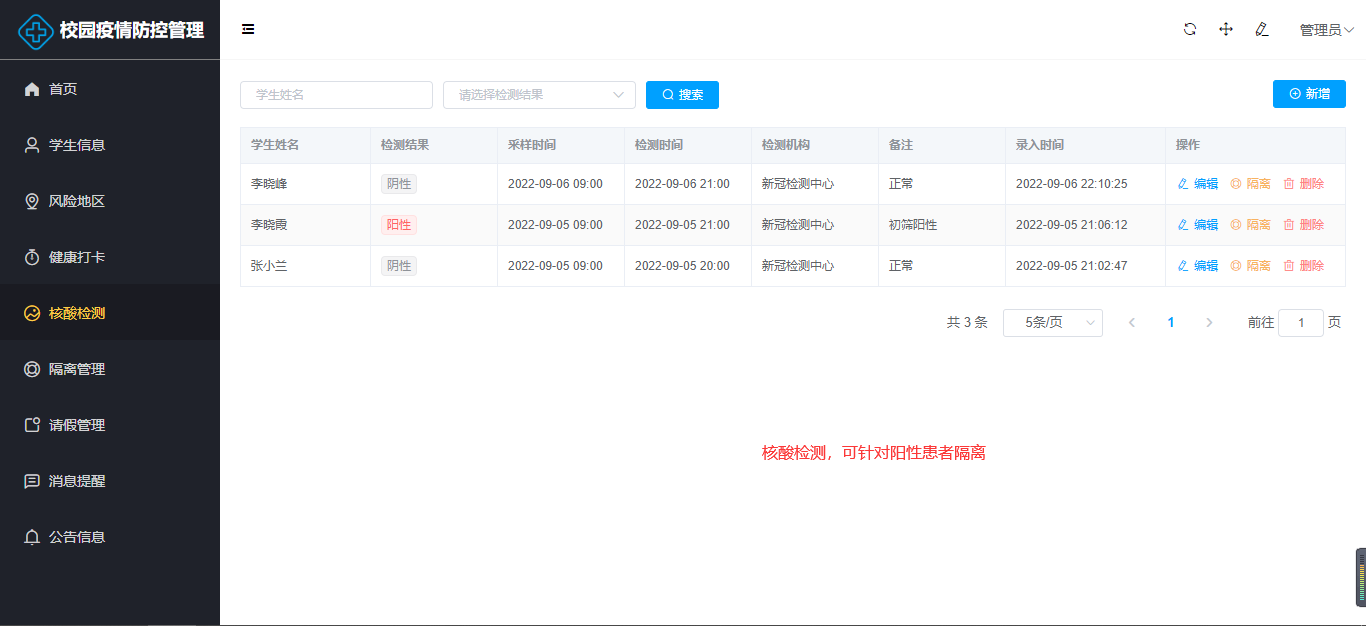The width and height of the screenshot is (1366, 626).
Task: Open 公告信息 in the sidebar
Action: pyautogui.click(x=76, y=537)
